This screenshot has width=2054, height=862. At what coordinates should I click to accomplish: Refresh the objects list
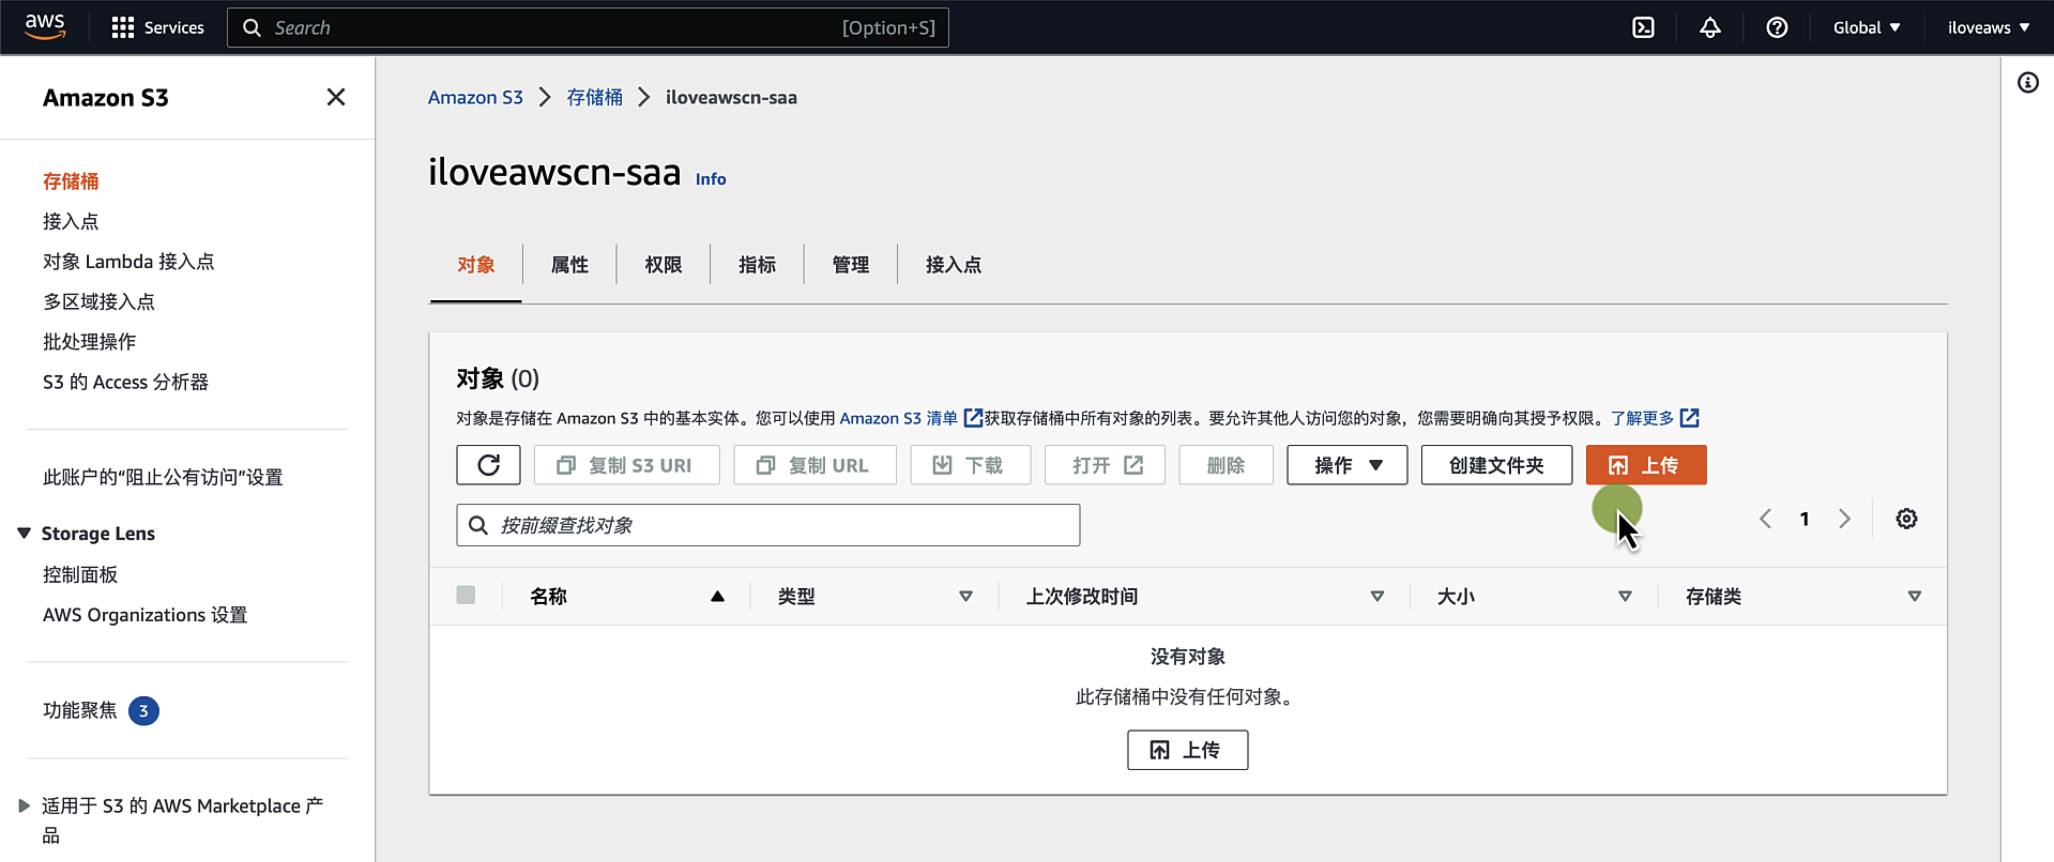pos(488,465)
